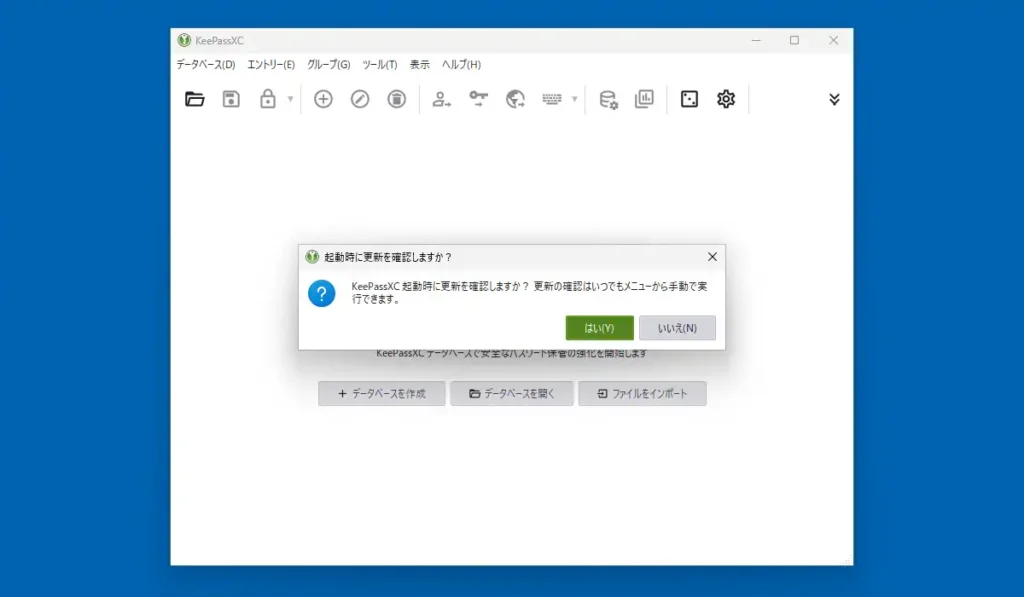Click the KeePassXC logo in title bar
The image size is (1024, 597).
tap(184, 40)
